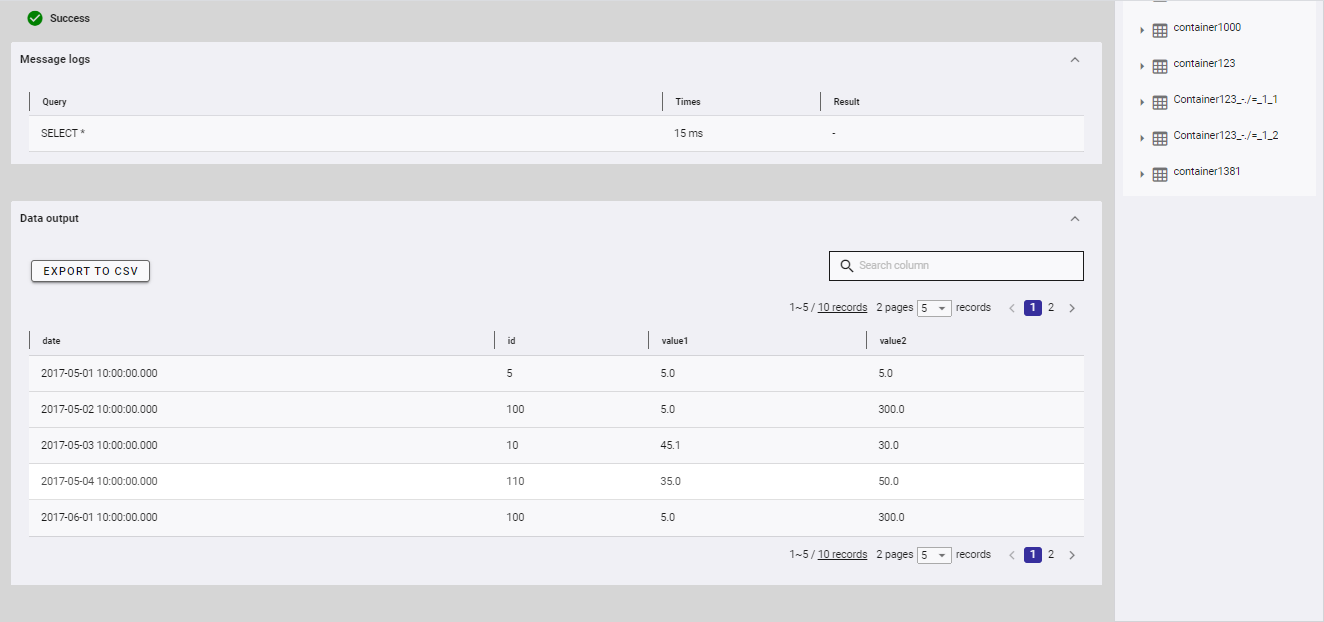Open the top records-per-page dropdown
This screenshot has height=622, width=1324.
click(935, 308)
